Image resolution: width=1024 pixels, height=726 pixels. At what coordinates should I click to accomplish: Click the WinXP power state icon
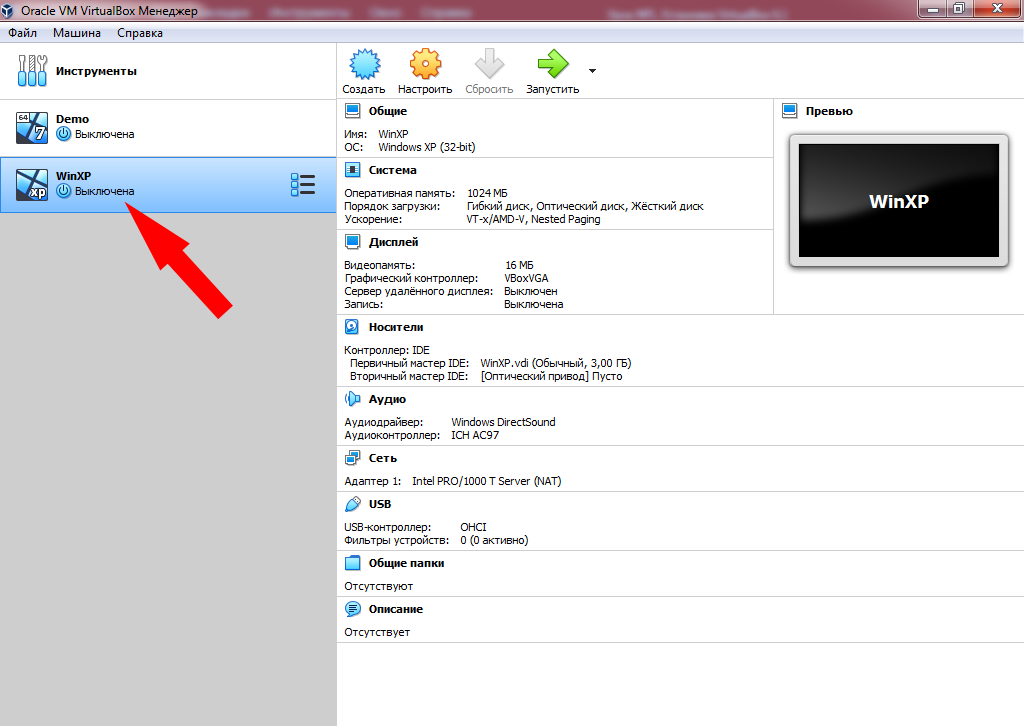pos(63,191)
